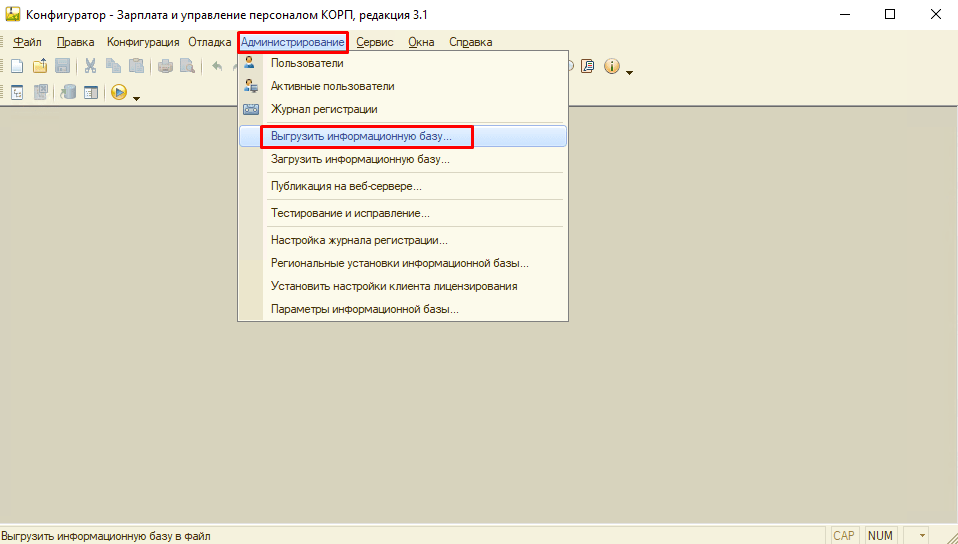Click the table window icon in second toolbar
Screen dimensions: 958x544
click(90, 93)
